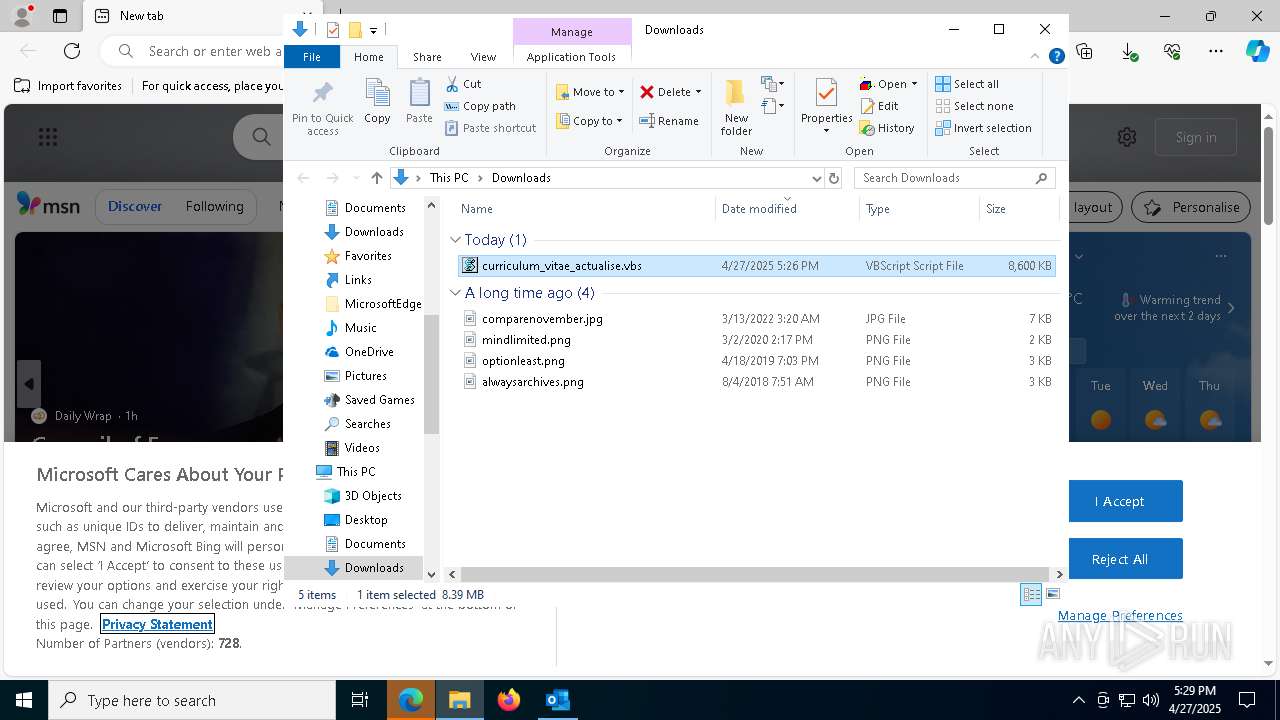Screen dimensions: 1280x720
Task: Sort by Date modified column header
Action: coord(786,209)
